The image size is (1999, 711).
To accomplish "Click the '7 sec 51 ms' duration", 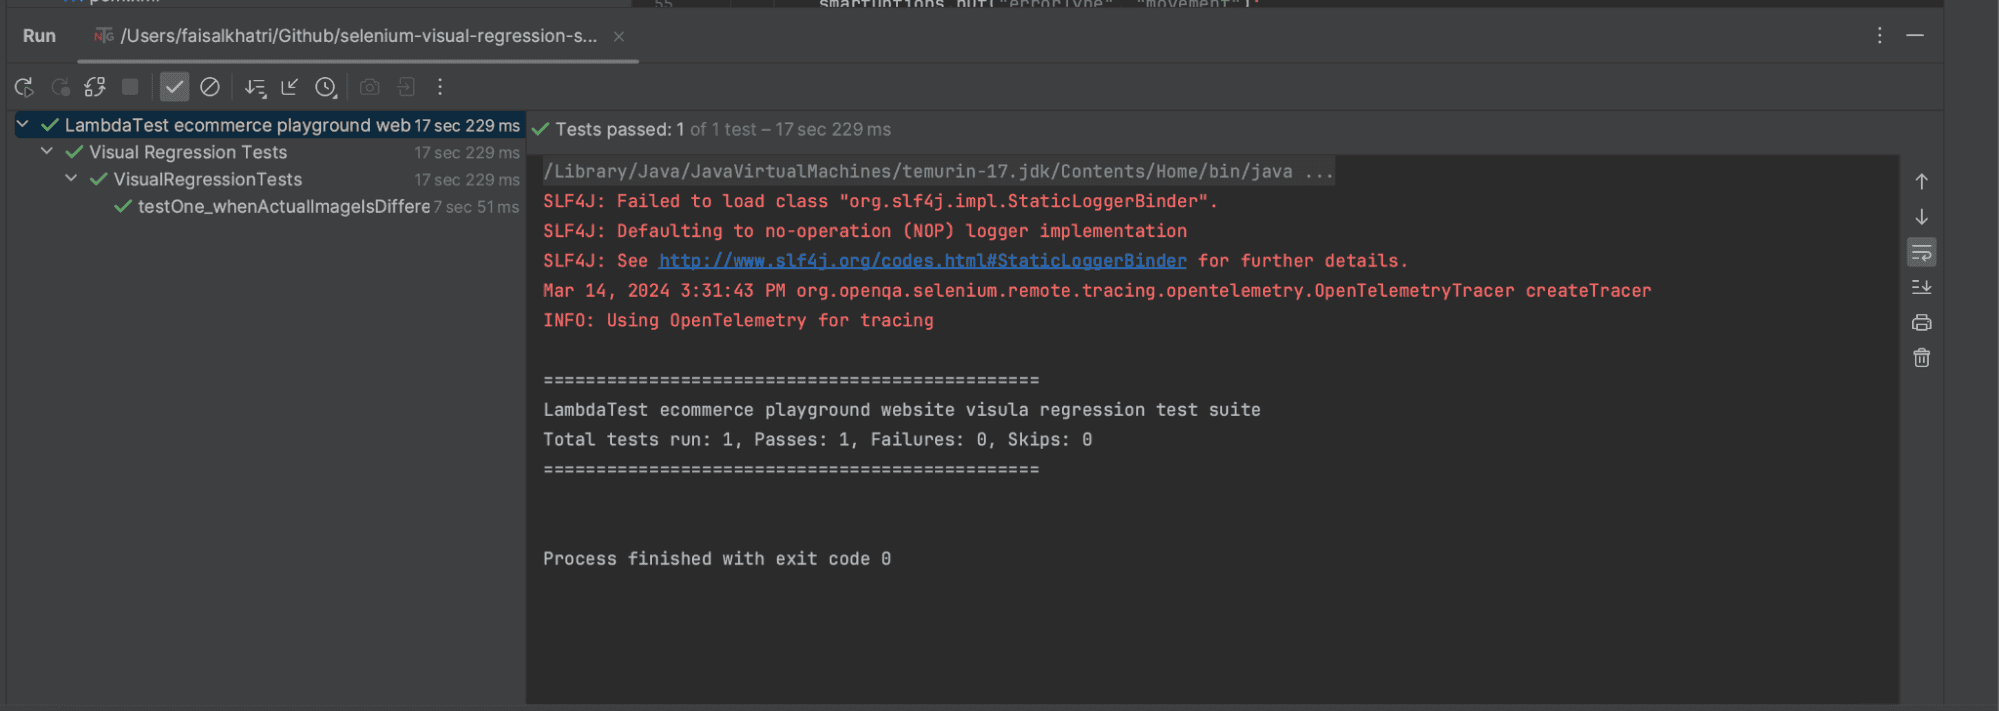I will pos(476,207).
